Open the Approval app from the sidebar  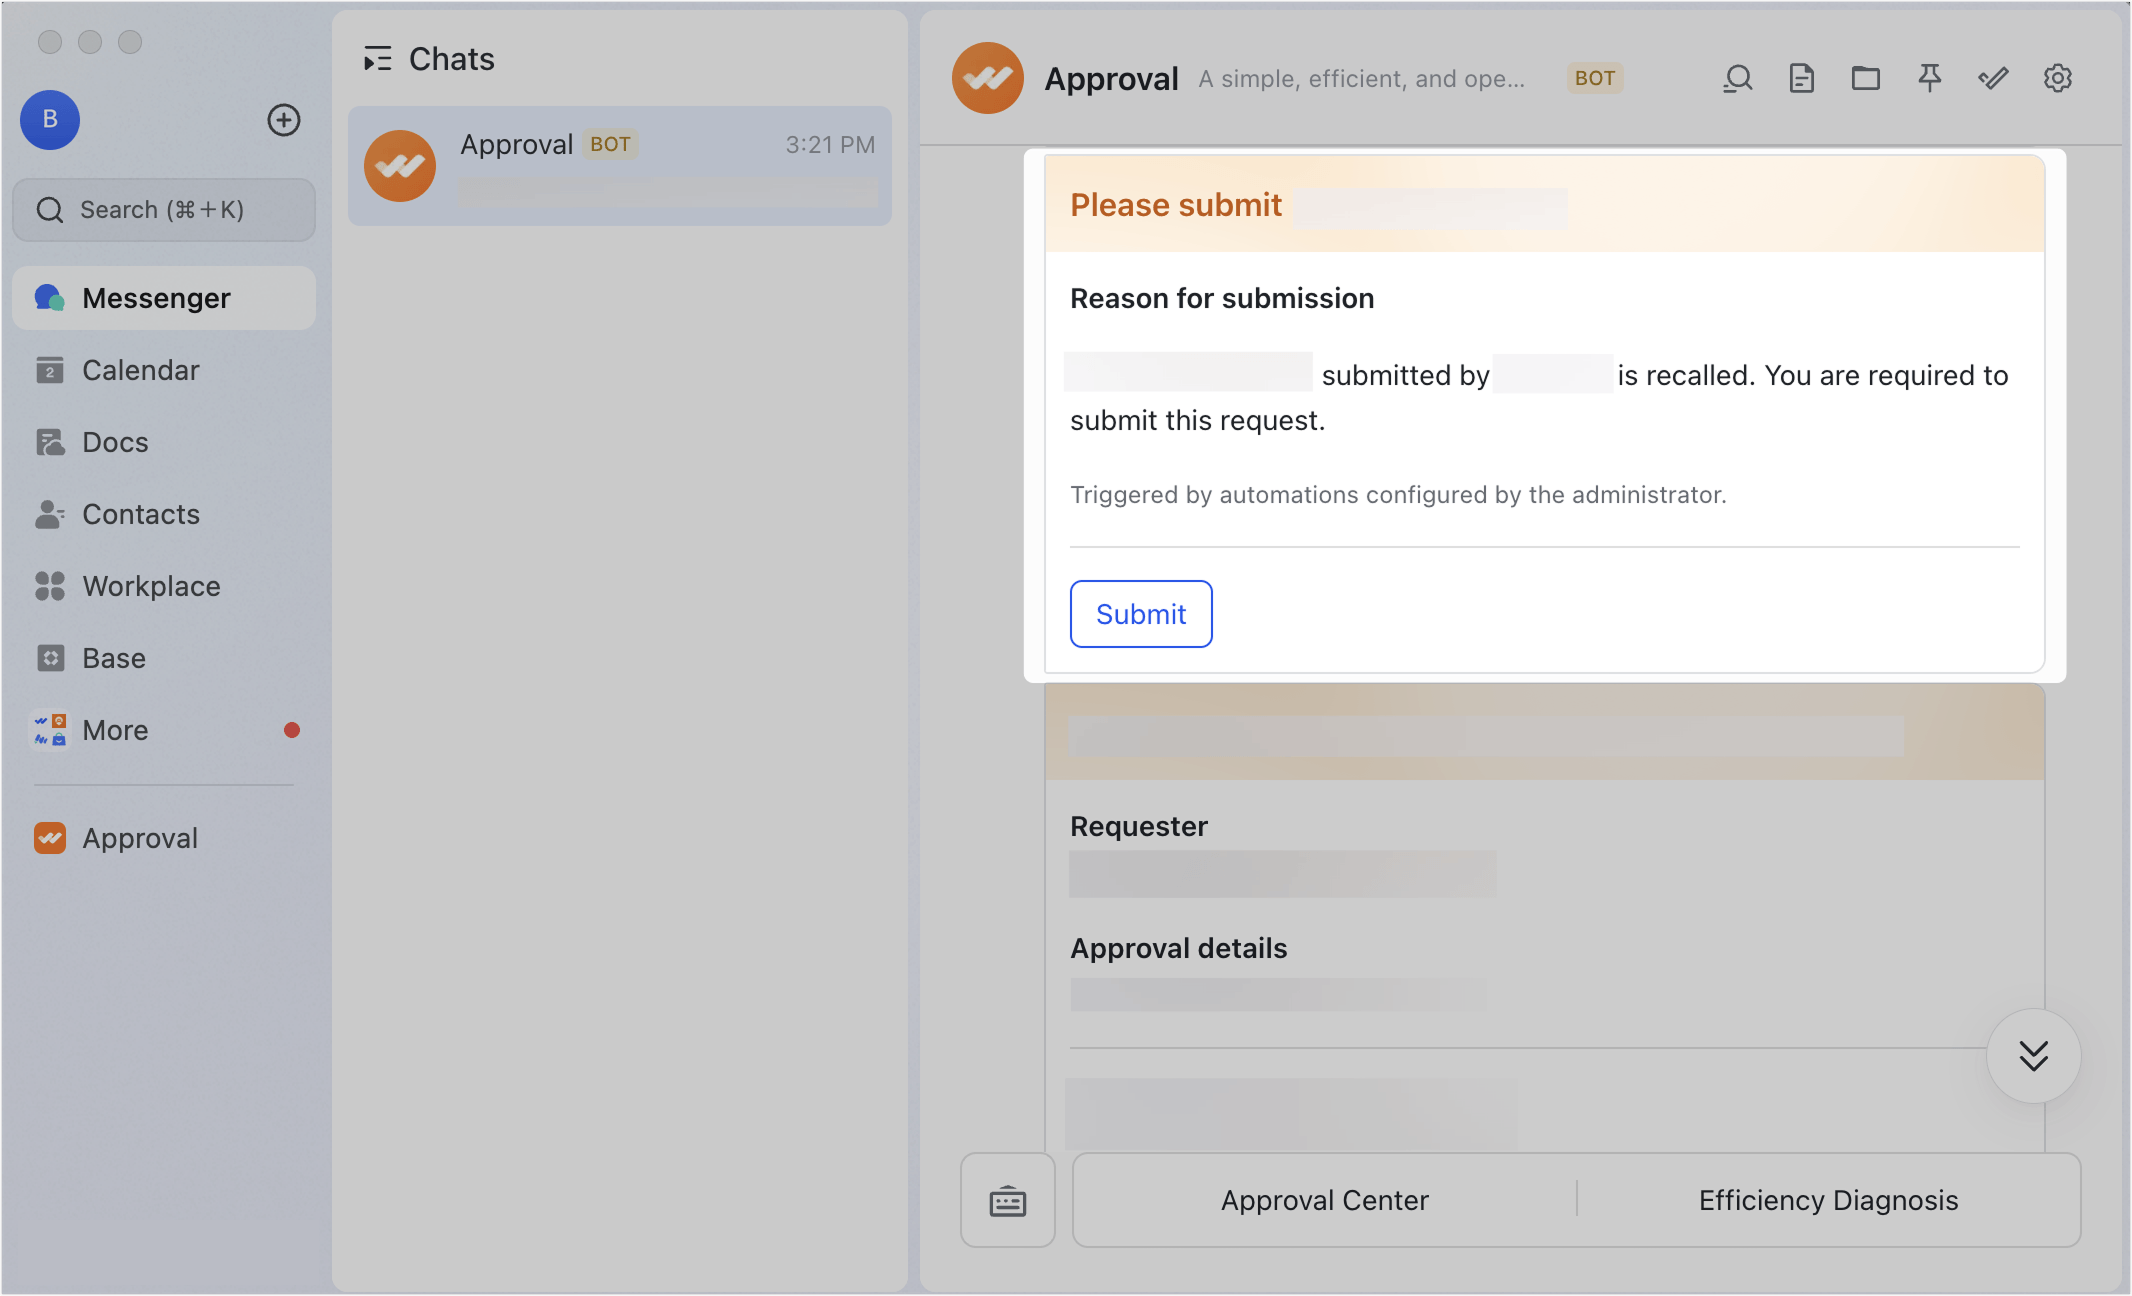[140, 838]
